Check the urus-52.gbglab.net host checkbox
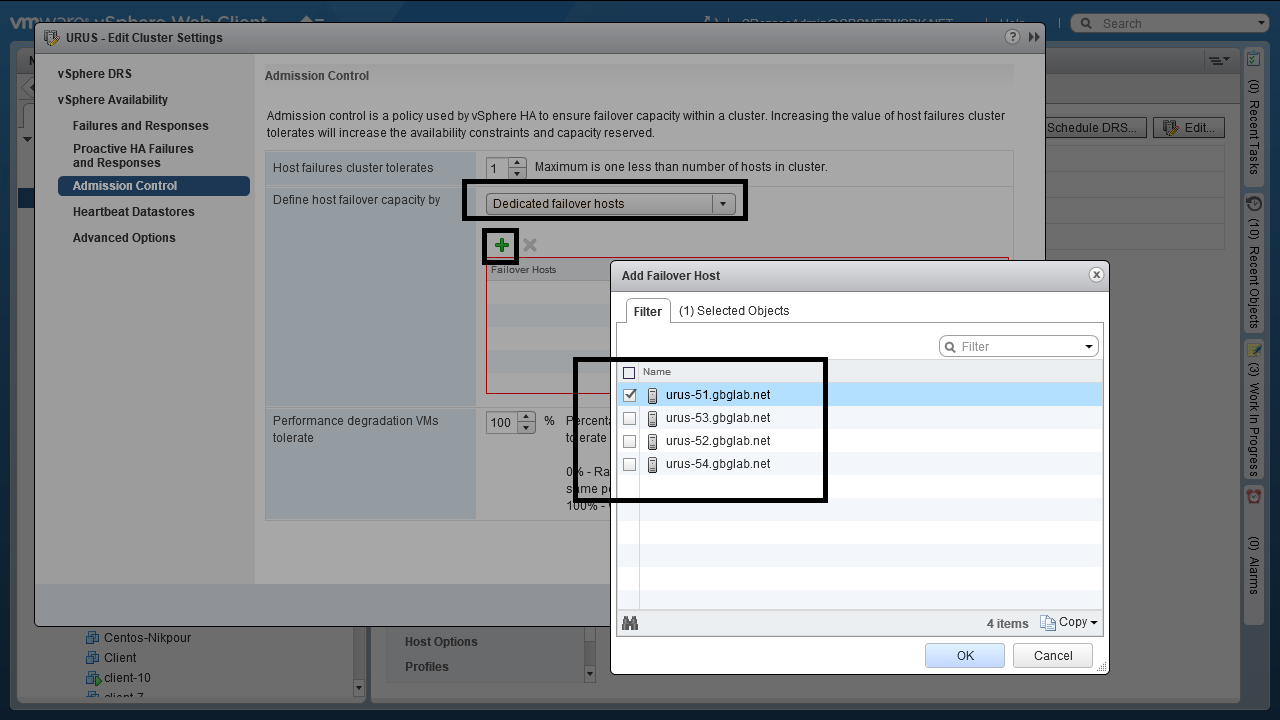The width and height of the screenshot is (1280, 720). pyautogui.click(x=629, y=441)
